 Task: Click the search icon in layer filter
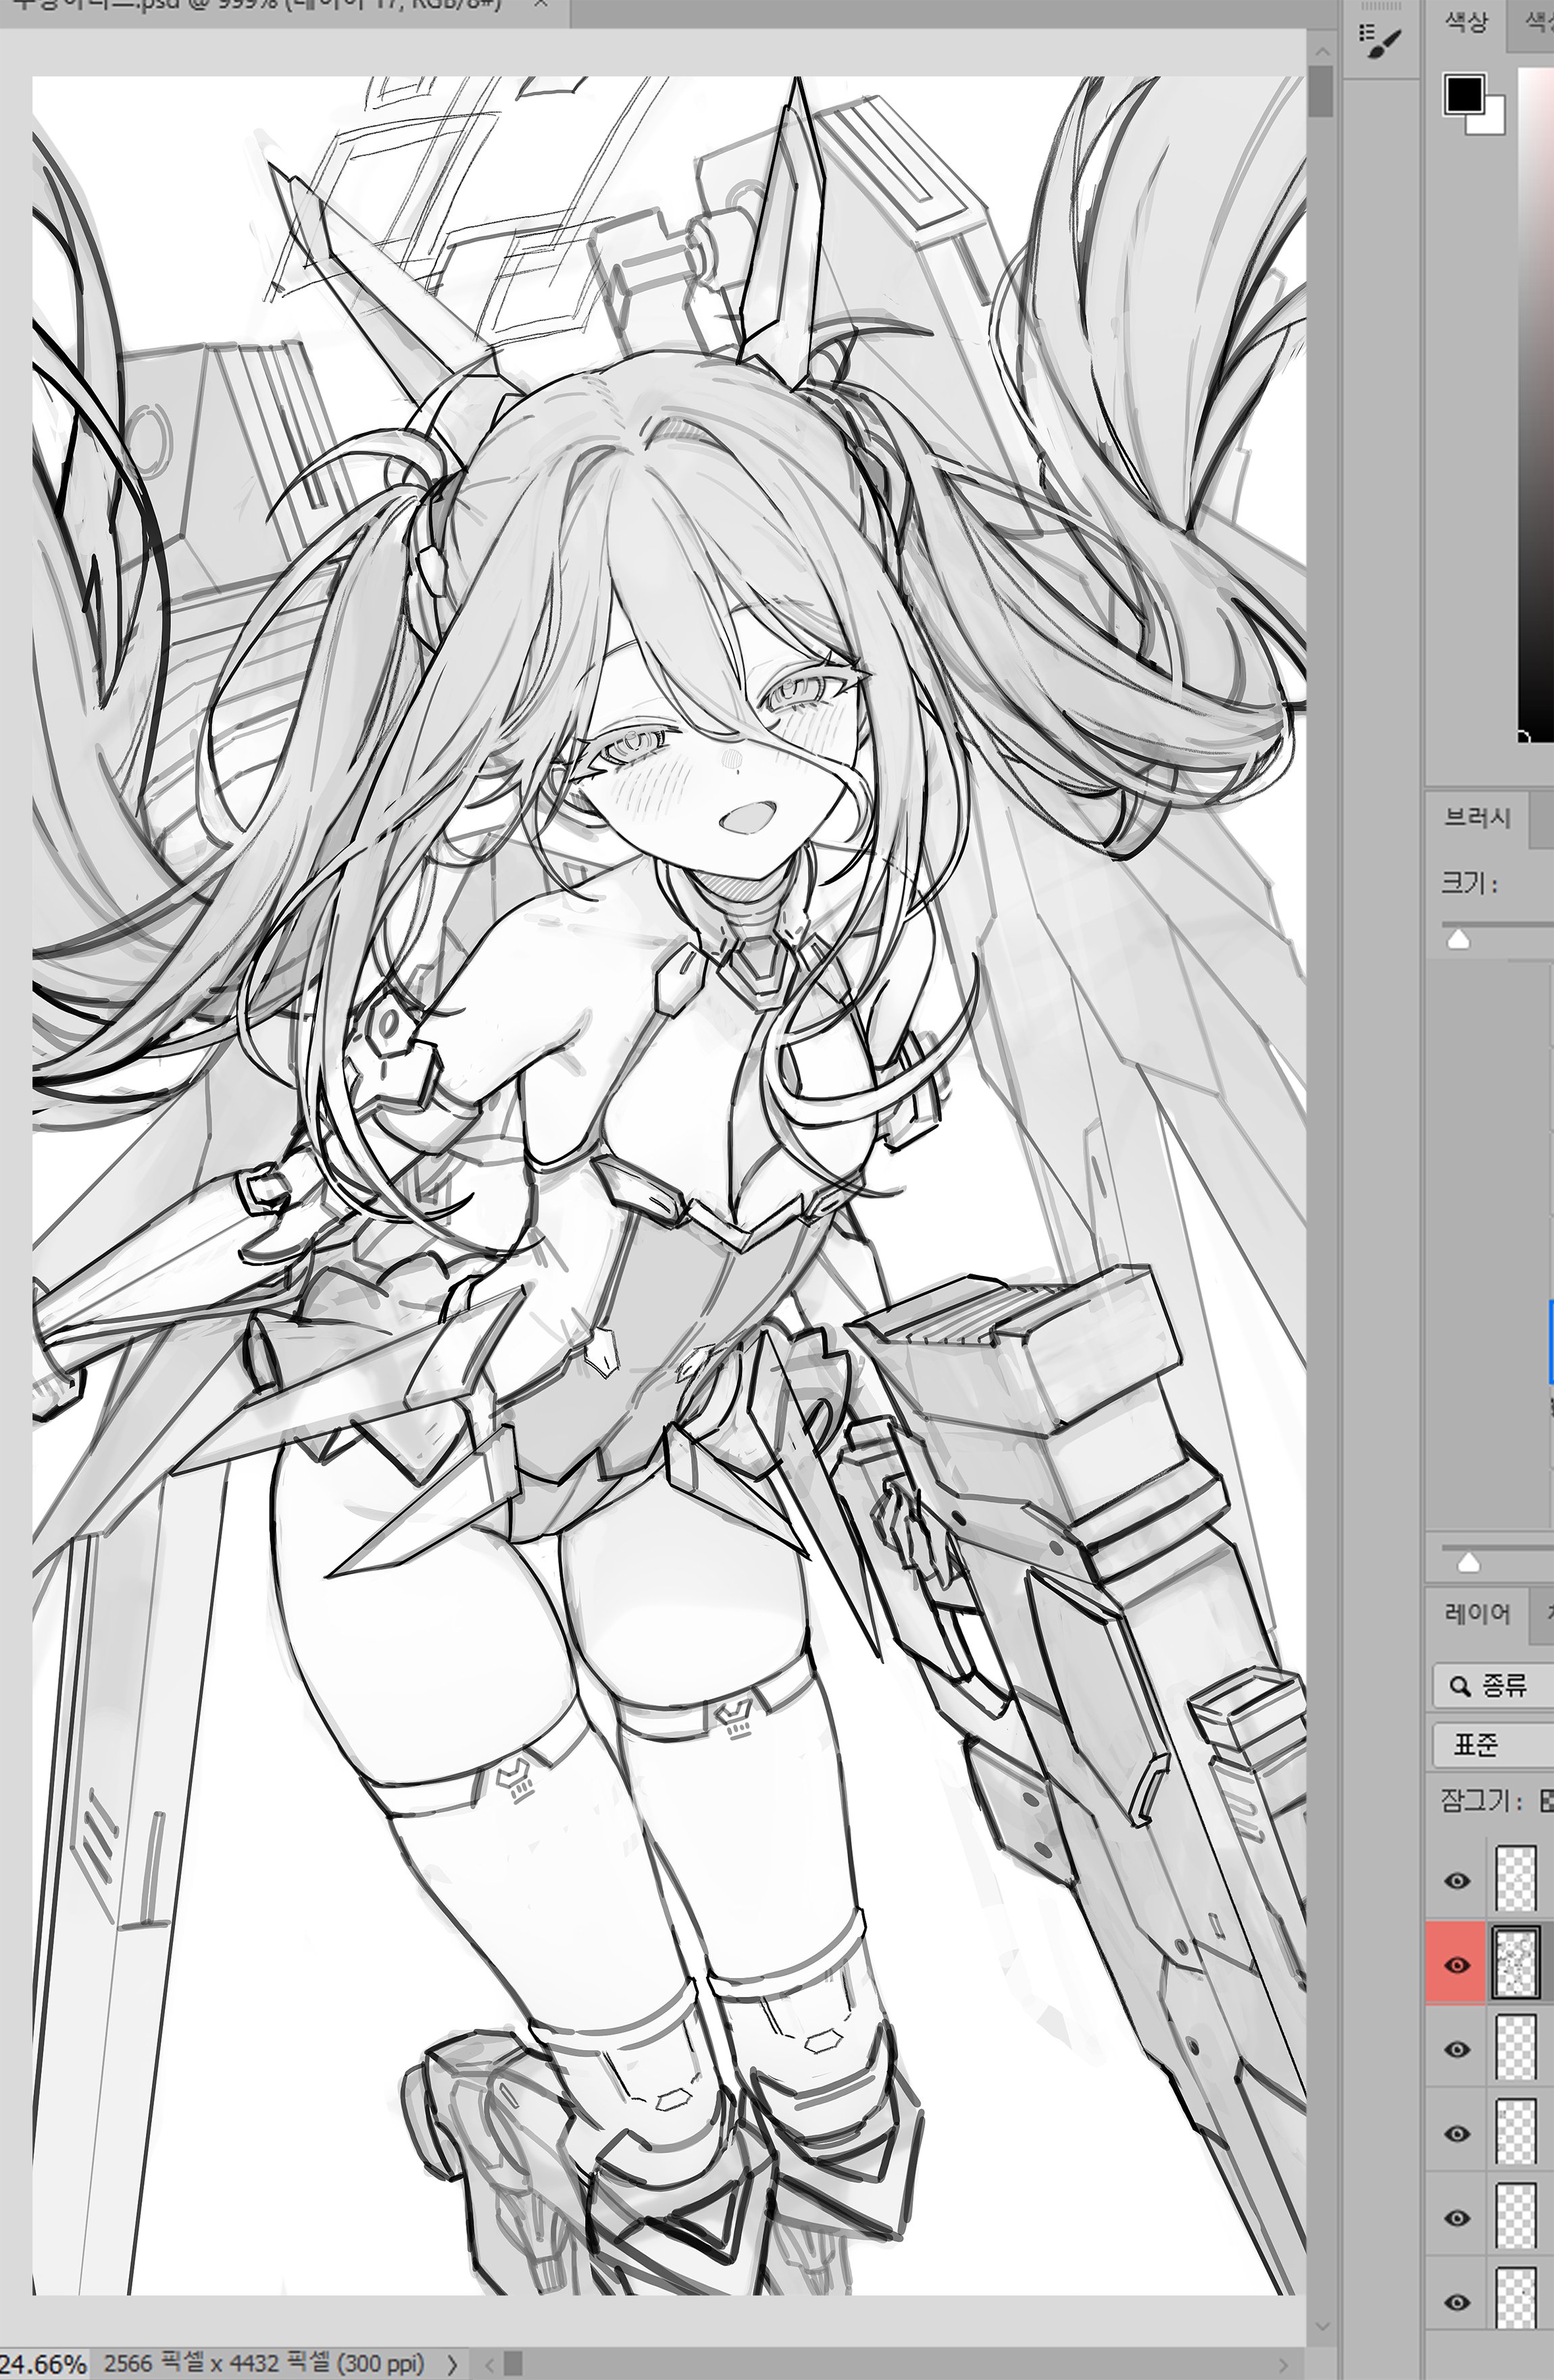(1459, 1686)
